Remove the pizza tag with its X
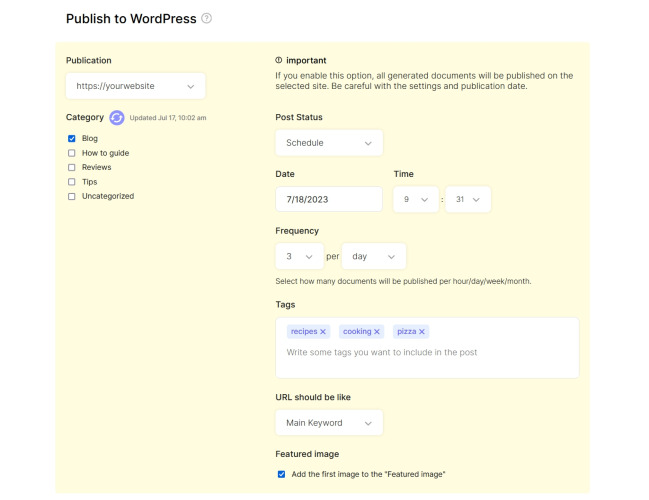Image resolution: width=649 pixels, height=500 pixels. [x=422, y=332]
